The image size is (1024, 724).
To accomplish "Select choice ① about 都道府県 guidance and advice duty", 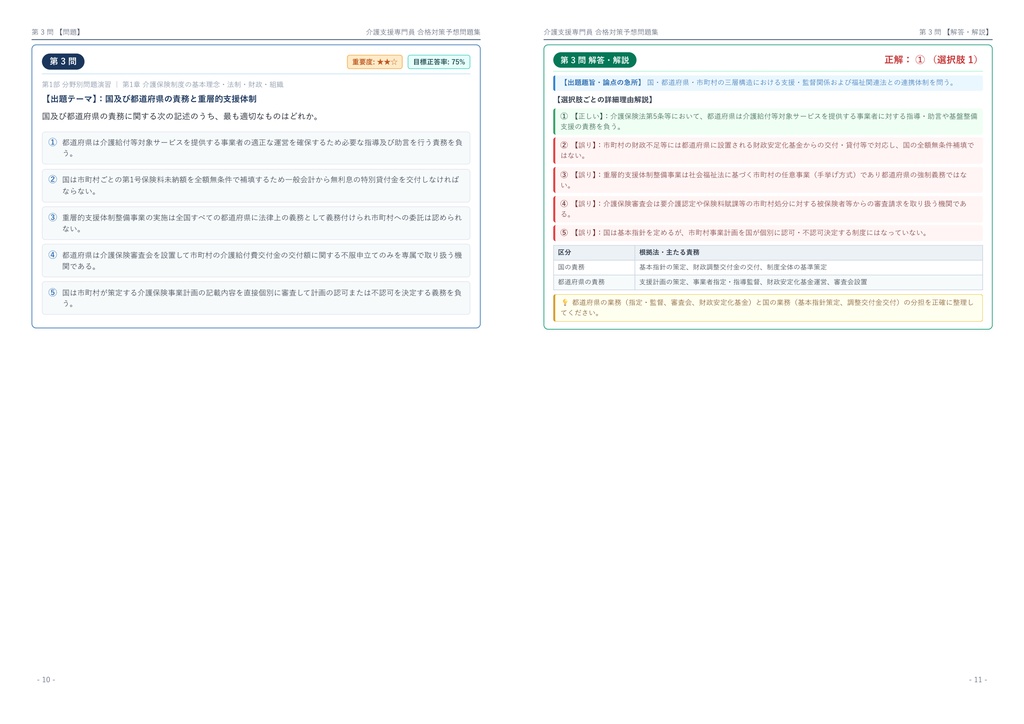I will click(x=256, y=148).
